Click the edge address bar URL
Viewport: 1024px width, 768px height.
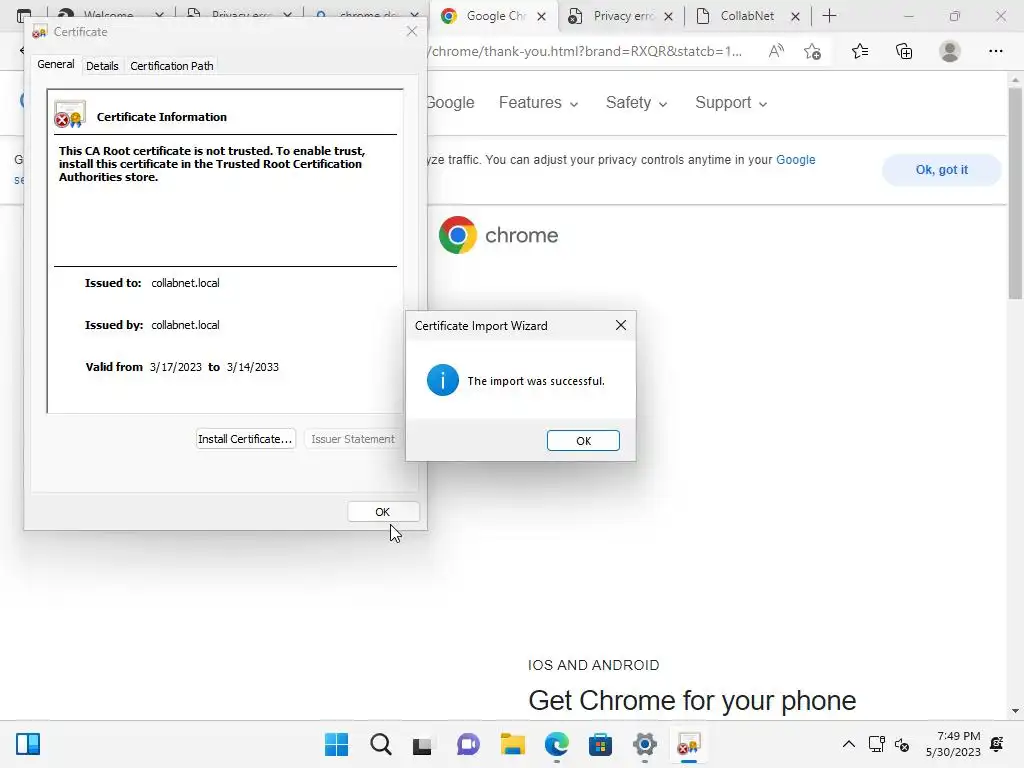click(585, 51)
